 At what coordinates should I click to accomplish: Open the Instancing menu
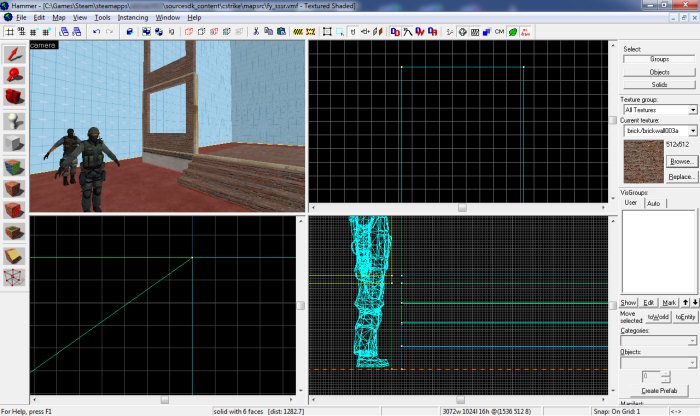(133, 17)
